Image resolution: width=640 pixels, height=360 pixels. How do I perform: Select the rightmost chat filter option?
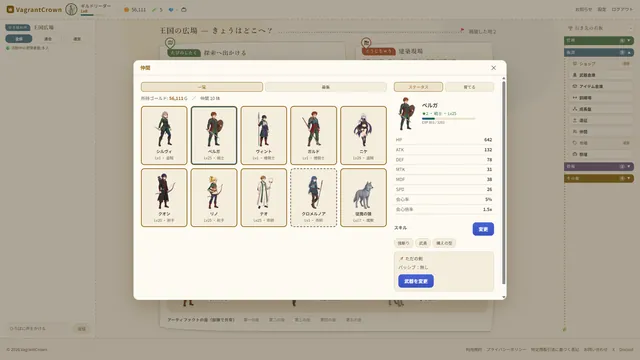point(77,39)
